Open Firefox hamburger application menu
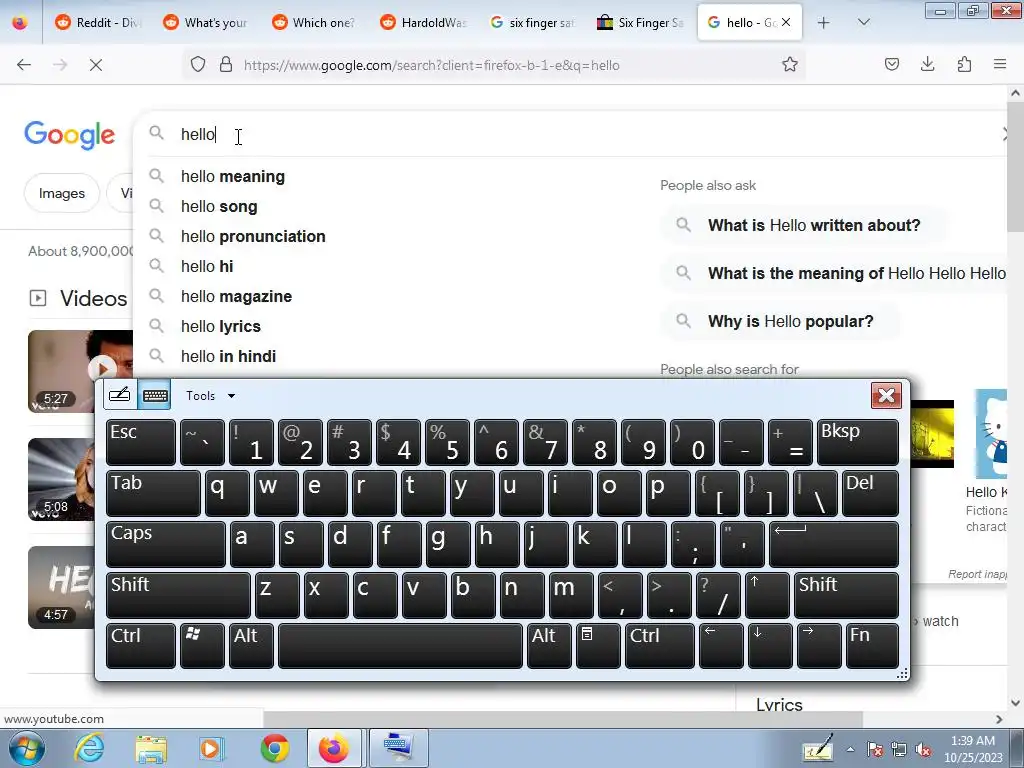 (1000, 64)
